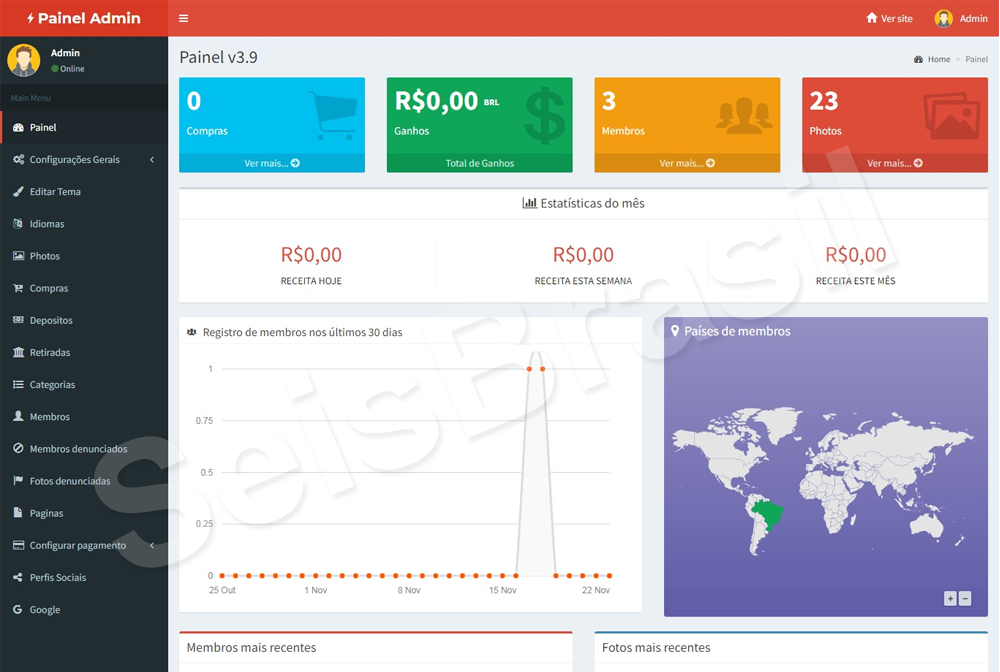1000x672 pixels.
Task: Open the Categorias menu item
Action: [x=52, y=385]
